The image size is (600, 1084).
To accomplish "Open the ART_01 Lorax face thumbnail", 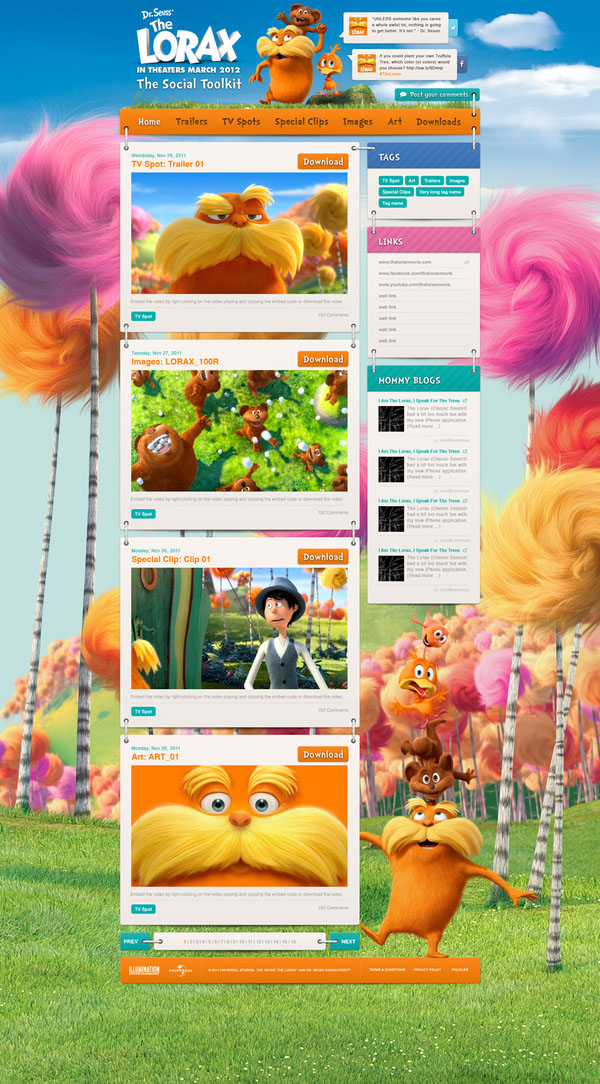I will [x=239, y=825].
